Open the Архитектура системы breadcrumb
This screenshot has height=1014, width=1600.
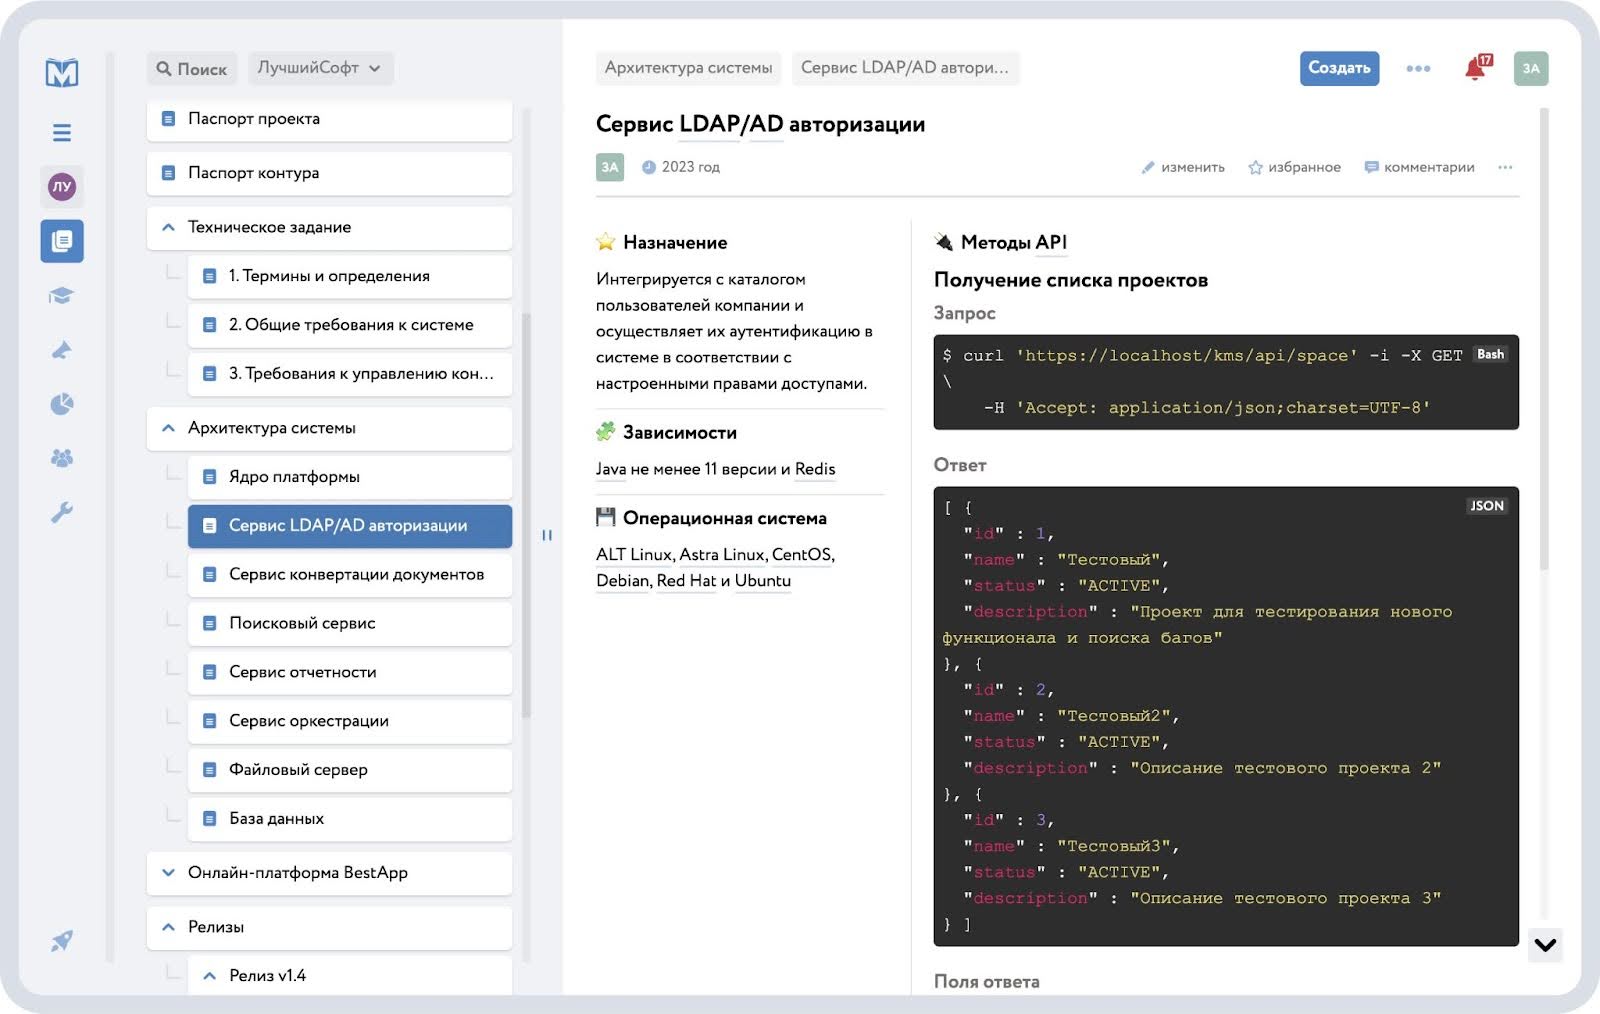click(x=688, y=68)
